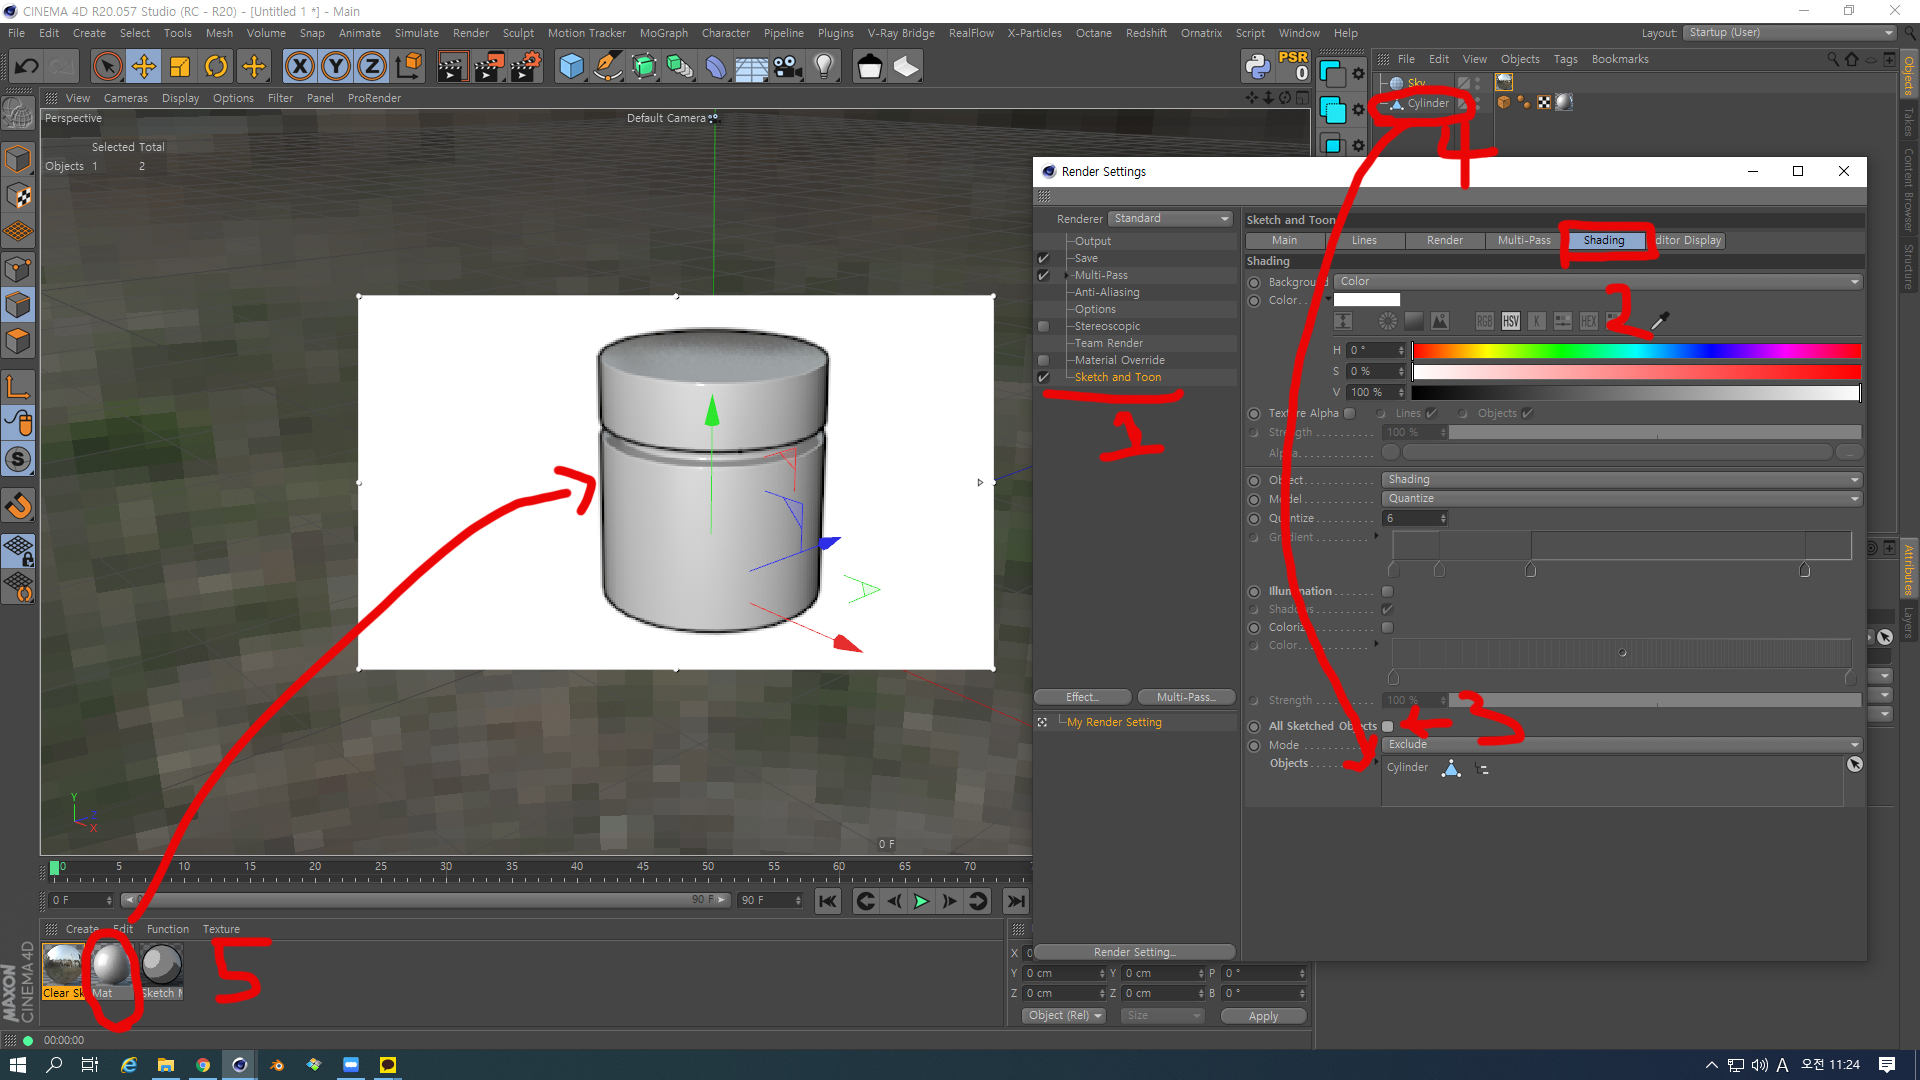Viewport: 1920px width, 1080px height.
Task: Click the Multi-Pass... button
Action: (1186, 697)
